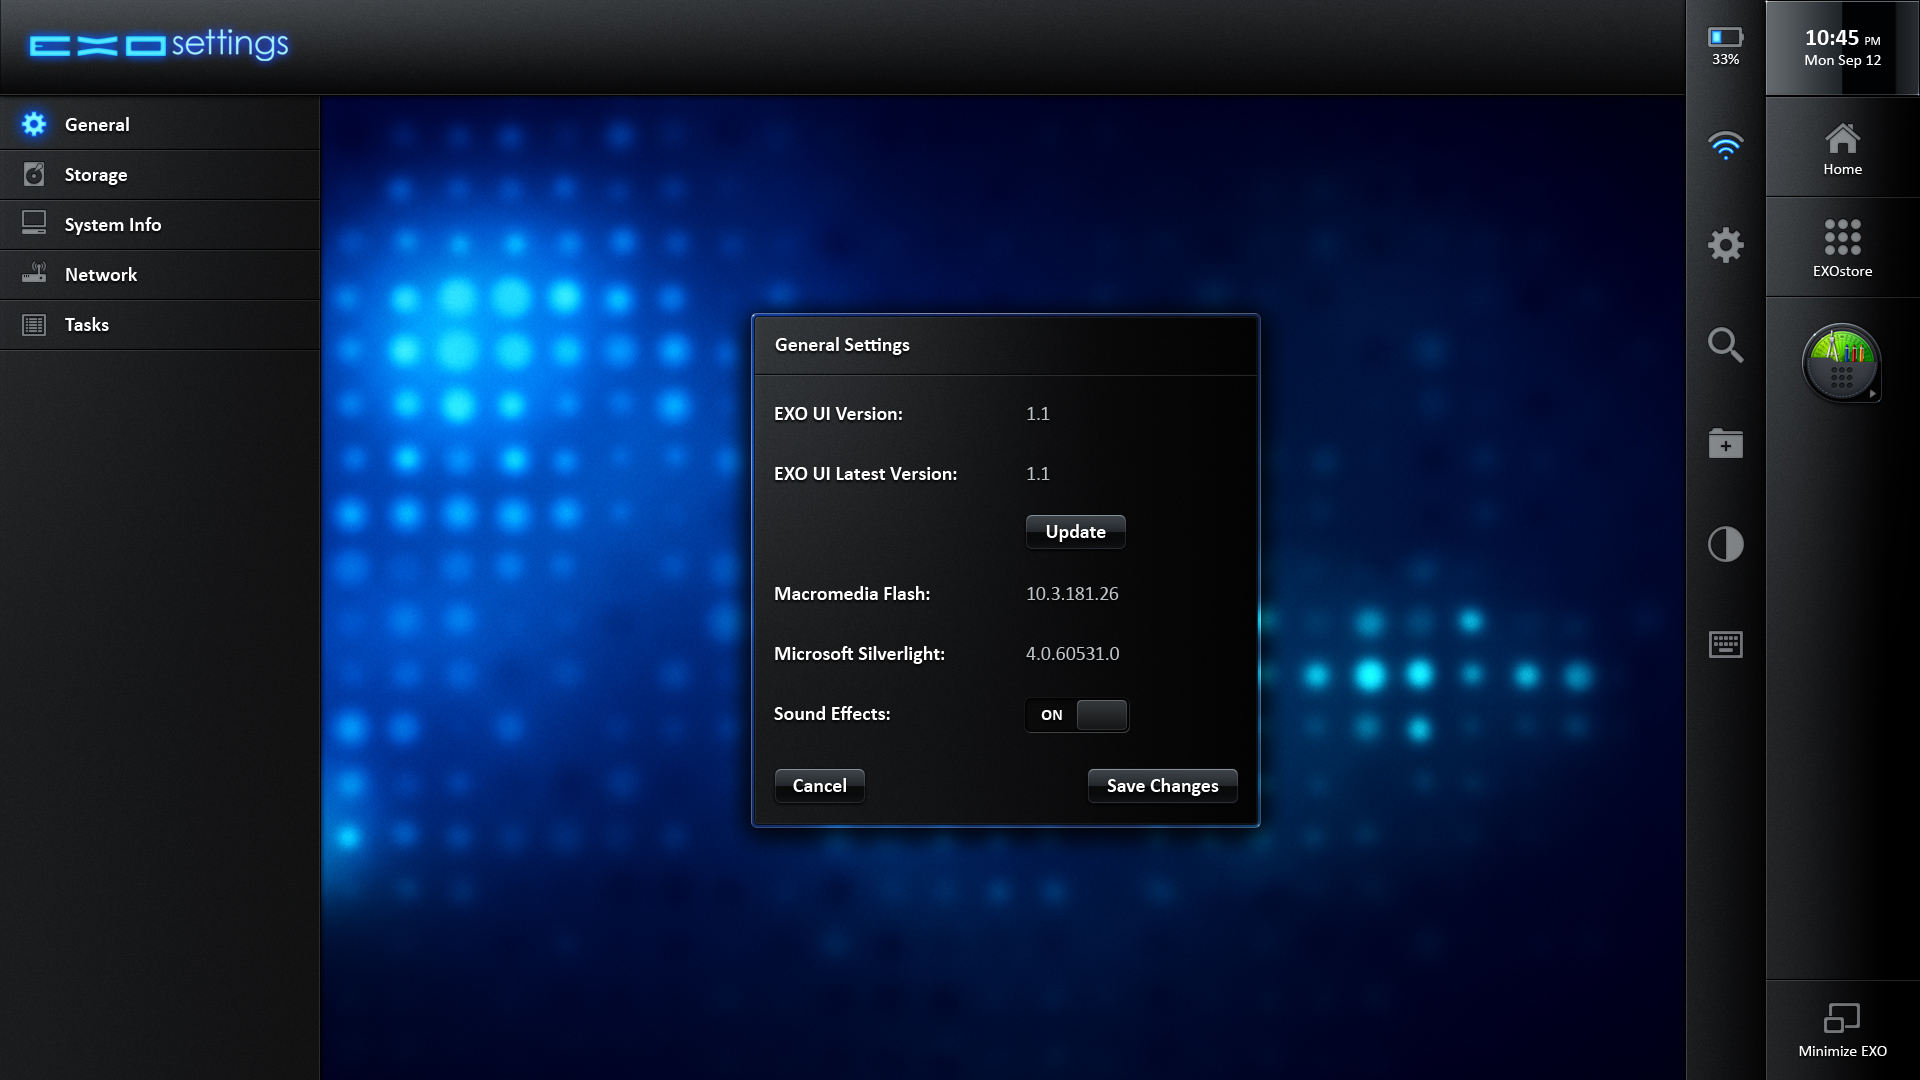Open settings via the gear icon in strip

point(1725,245)
